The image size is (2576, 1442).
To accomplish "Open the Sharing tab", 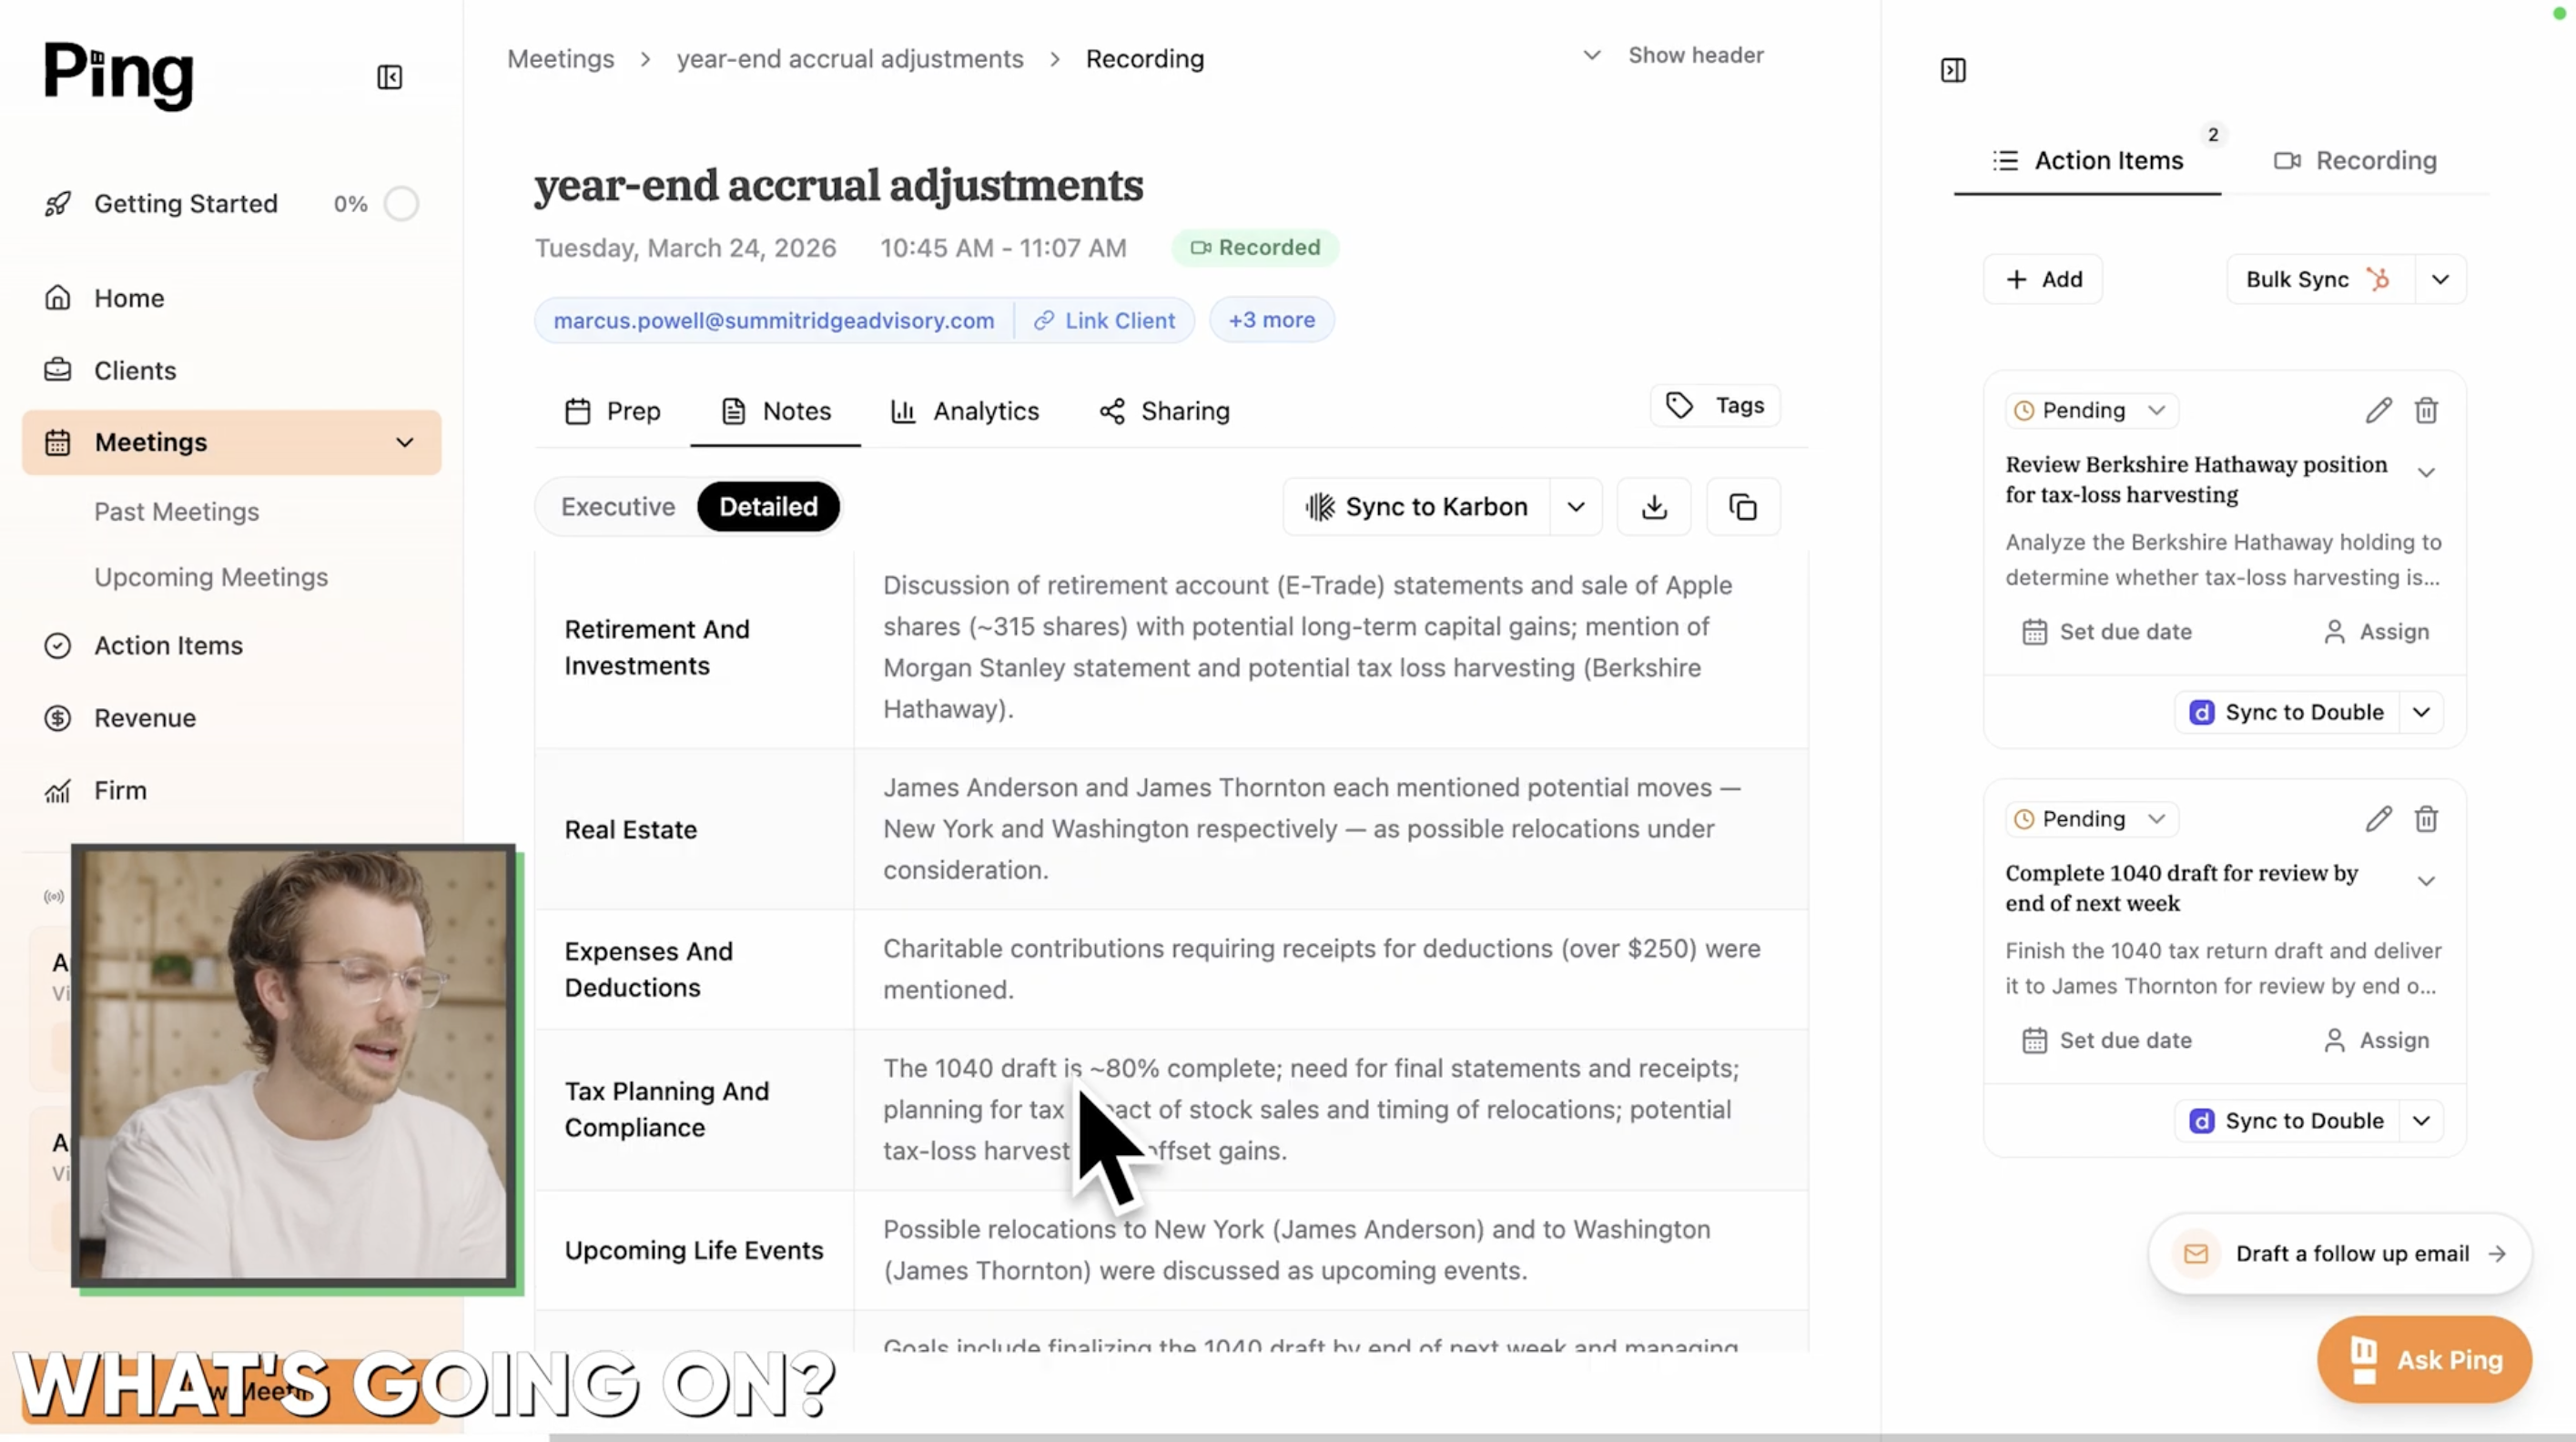I will pos(1165,411).
